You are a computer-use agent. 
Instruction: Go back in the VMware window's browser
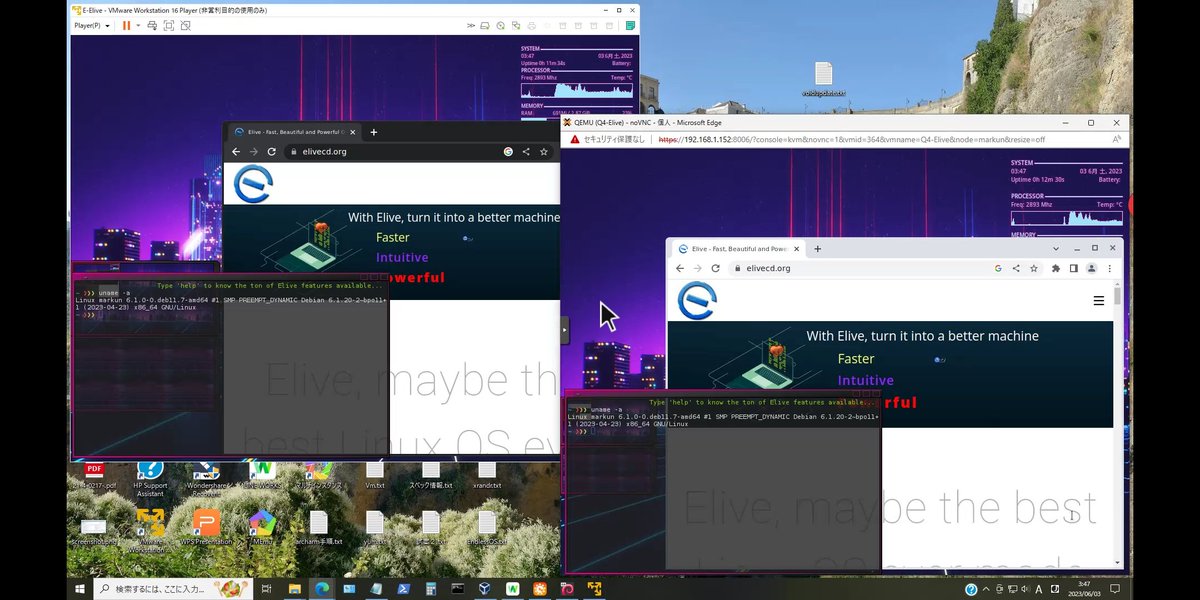tap(236, 152)
